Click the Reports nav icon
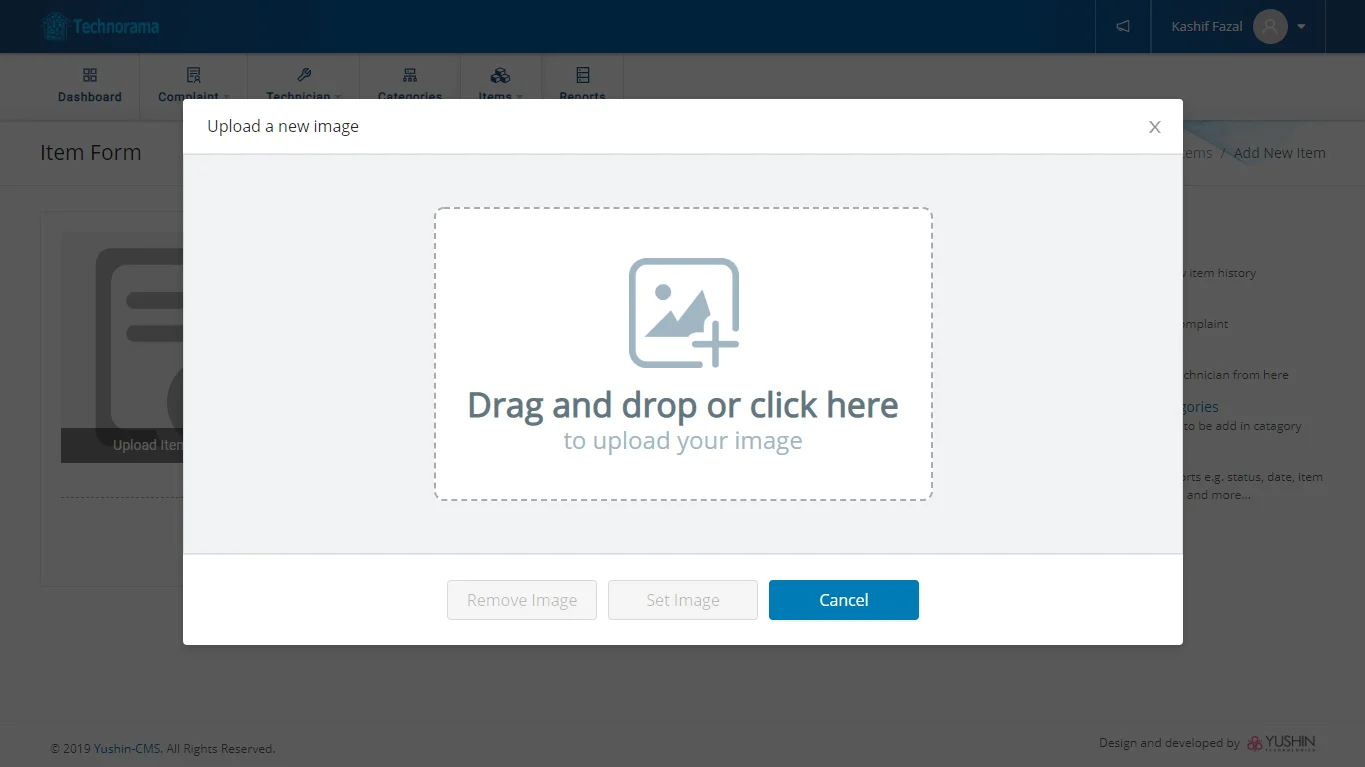 point(583,75)
